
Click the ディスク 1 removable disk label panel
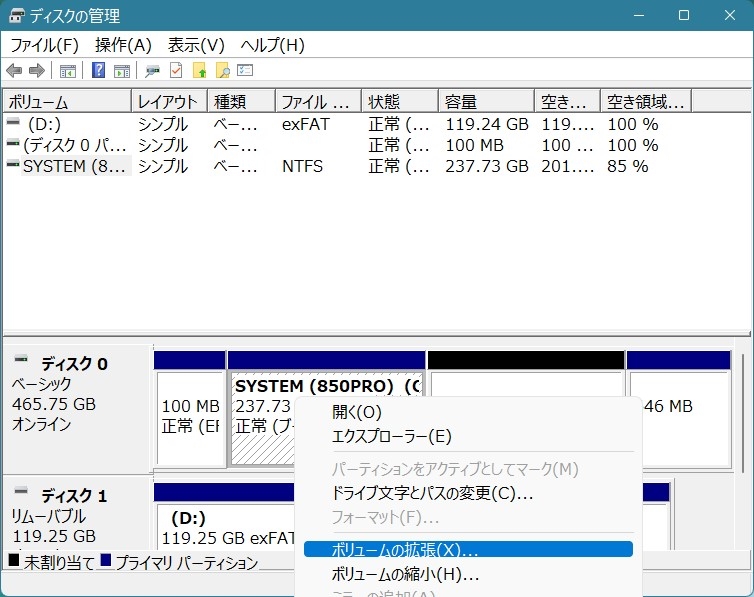click(78, 513)
